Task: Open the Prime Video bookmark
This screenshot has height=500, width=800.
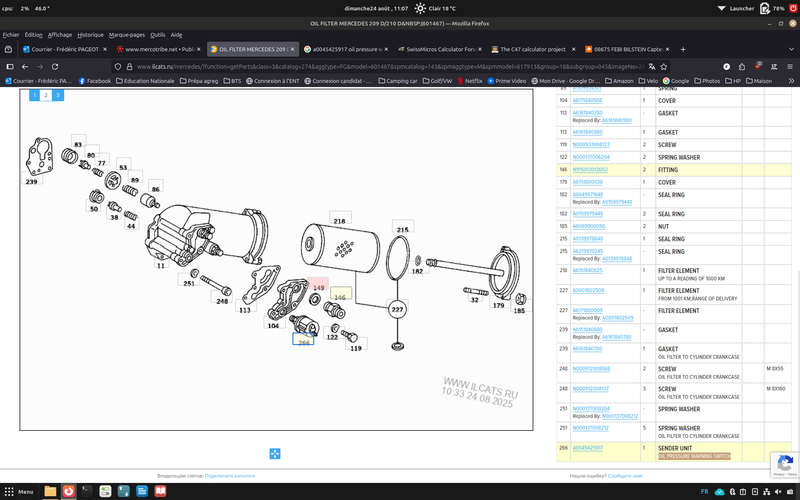Action: (506, 81)
